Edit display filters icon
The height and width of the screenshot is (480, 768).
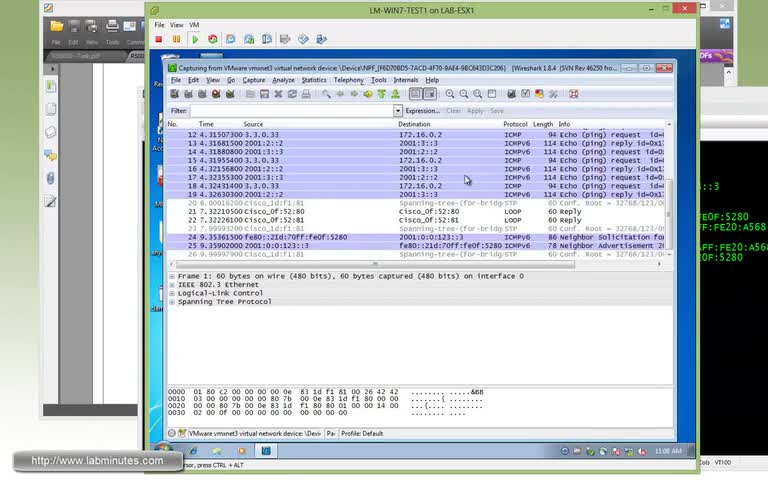pyautogui.click(x=525, y=94)
